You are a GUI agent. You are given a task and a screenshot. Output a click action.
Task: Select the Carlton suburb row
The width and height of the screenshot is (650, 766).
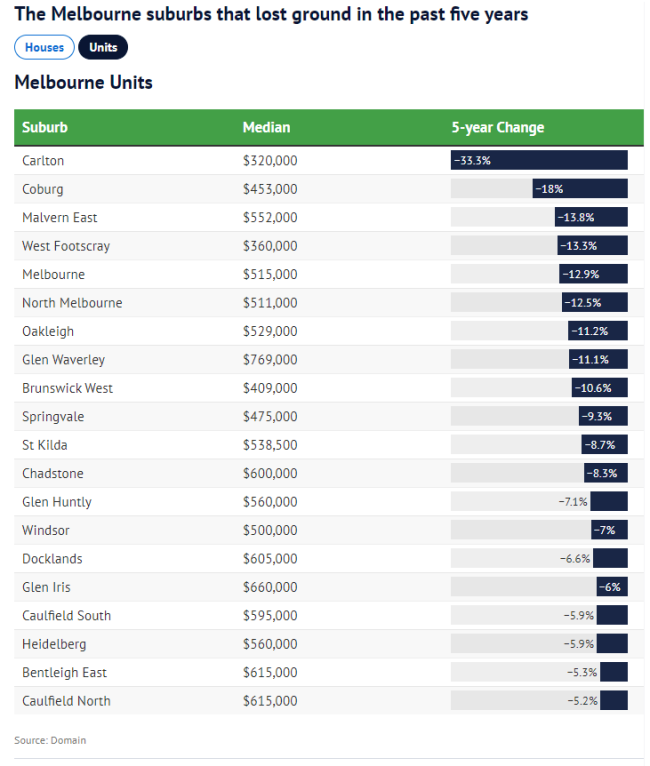click(43, 160)
